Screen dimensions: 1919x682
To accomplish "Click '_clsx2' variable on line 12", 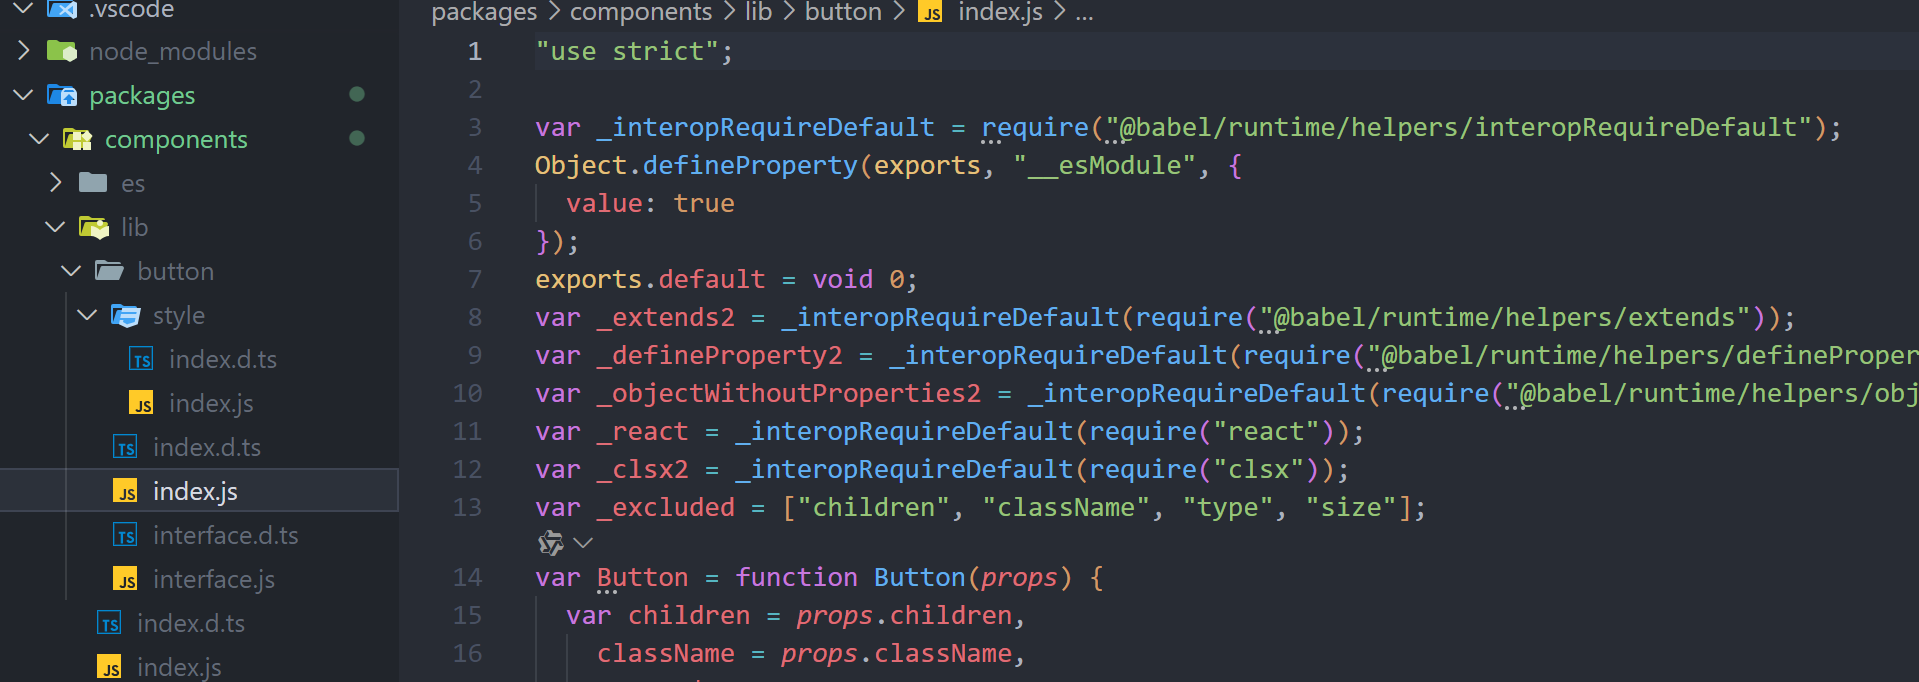I will (642, 469).
